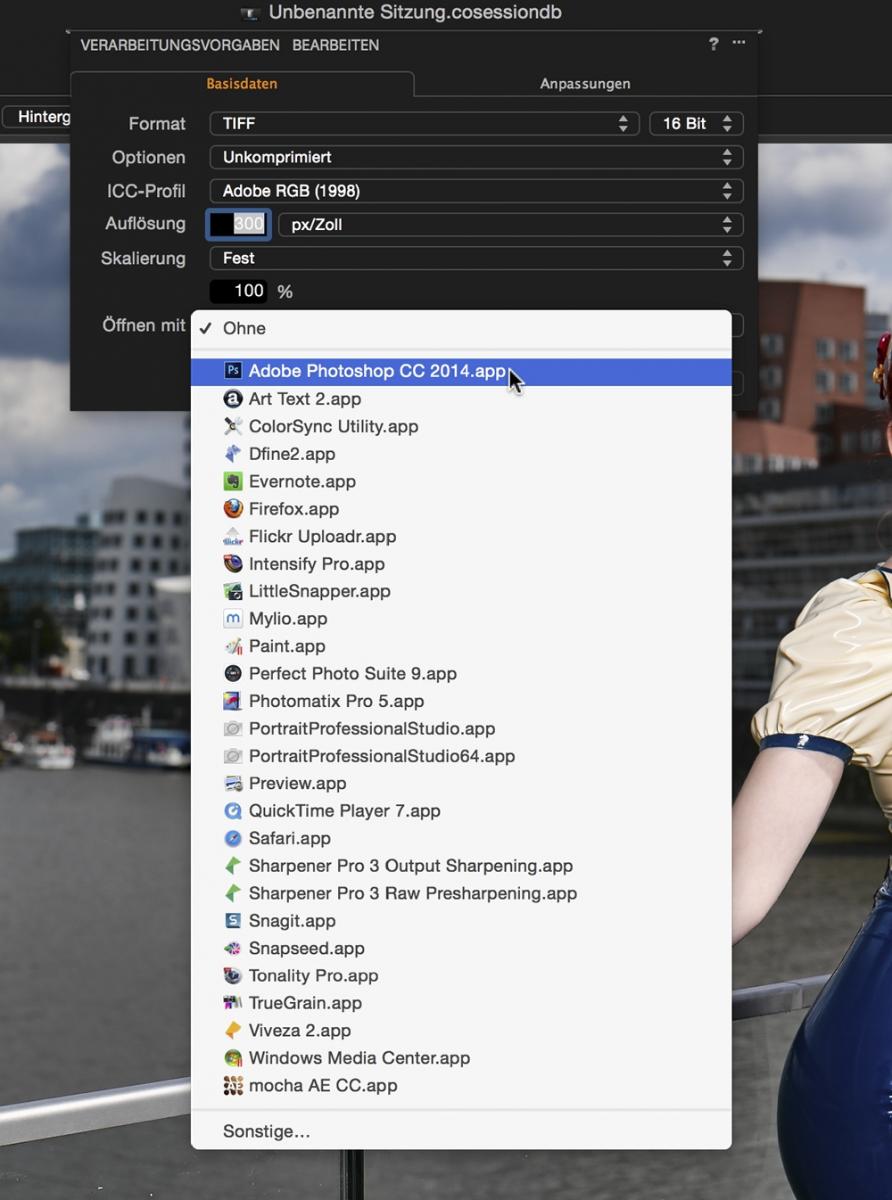Click the LittleSnapper icon

(233, 591)
